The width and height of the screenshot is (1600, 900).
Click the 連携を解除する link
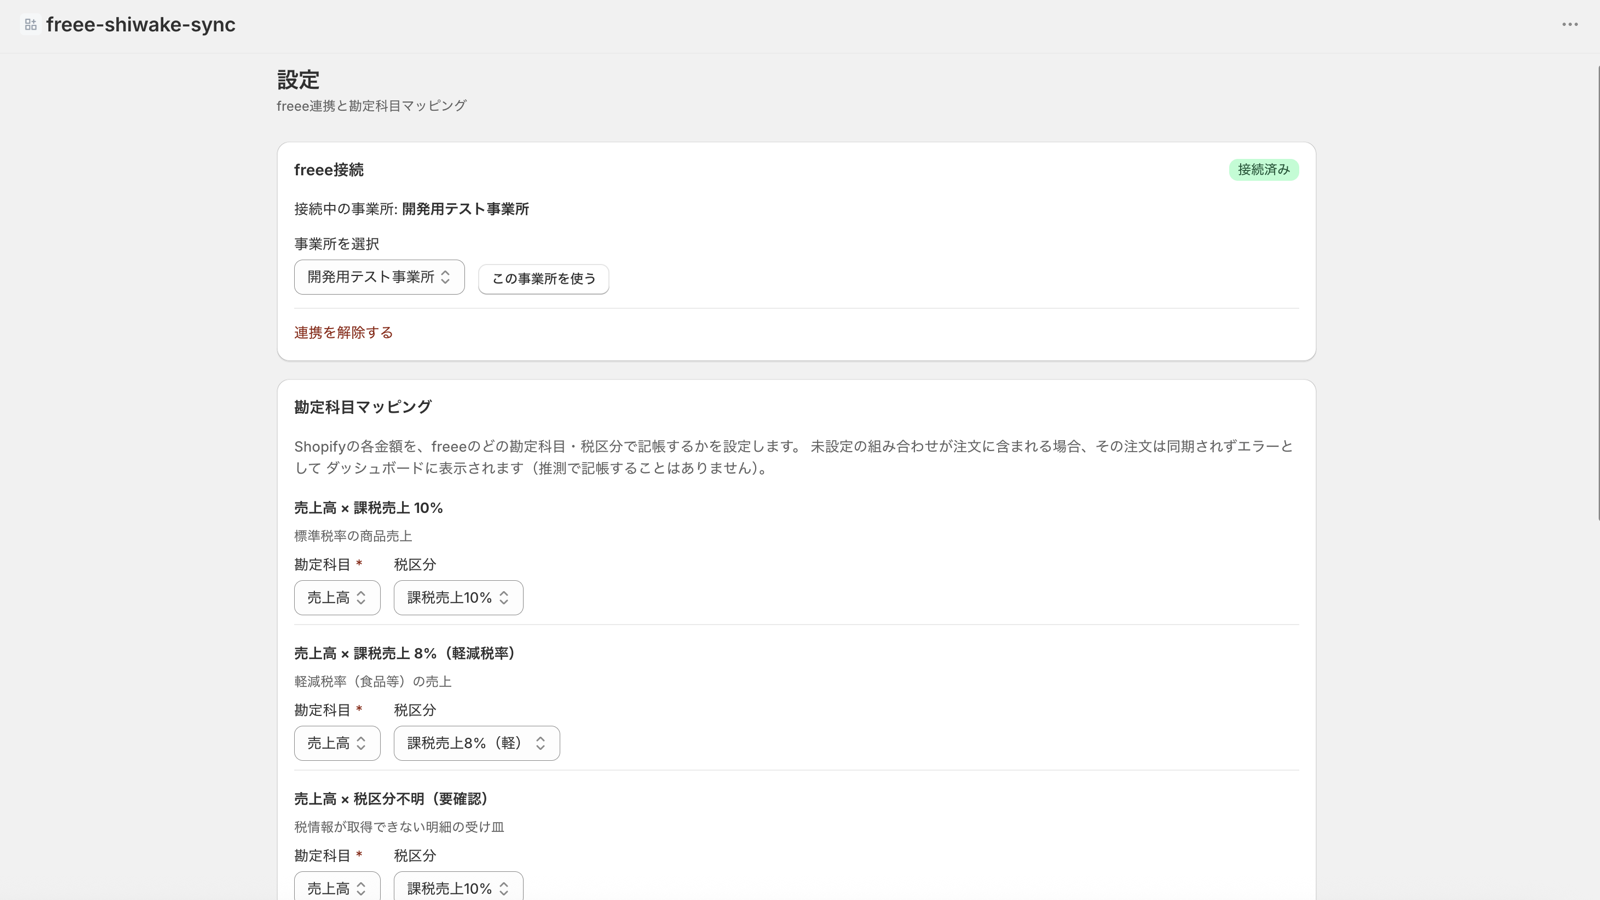(343, 333)
